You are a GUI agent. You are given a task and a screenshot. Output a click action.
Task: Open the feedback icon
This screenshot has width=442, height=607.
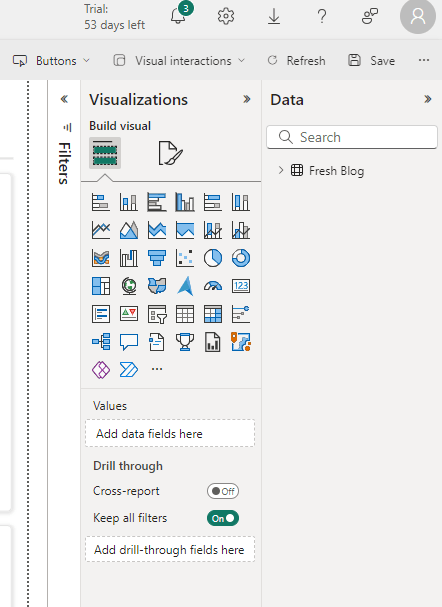tap(370, 16)
